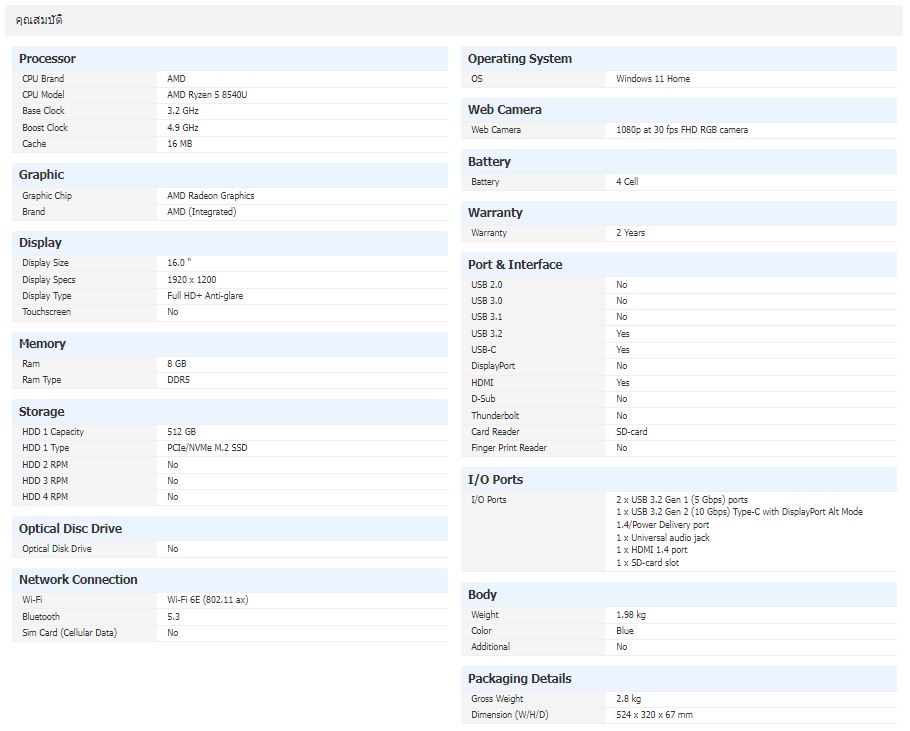Viewport: 910px width, 731px height.
Task: Click the "Touchscreen" row label
Action: tap(46, 312)
